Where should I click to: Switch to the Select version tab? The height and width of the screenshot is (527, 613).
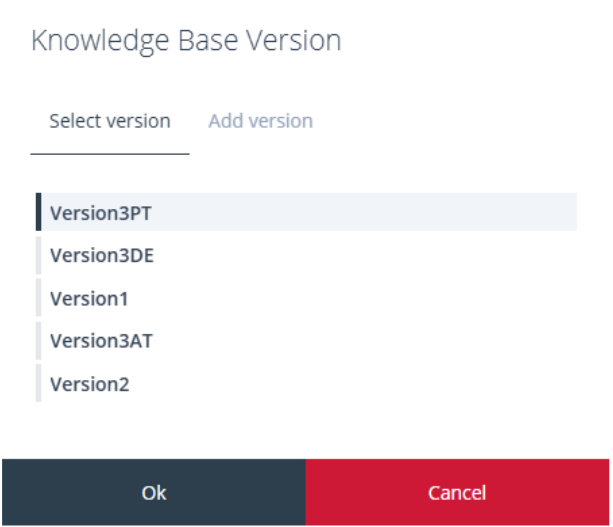(110, 121)
